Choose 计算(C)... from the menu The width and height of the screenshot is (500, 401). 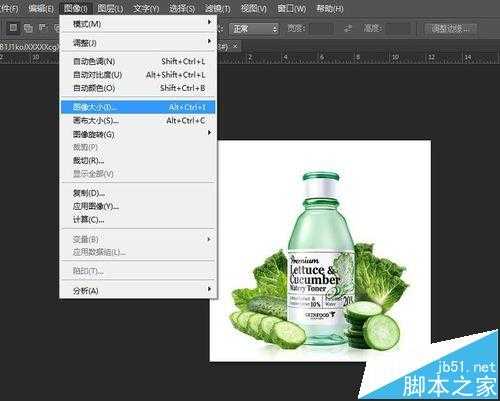click(138, 219)
